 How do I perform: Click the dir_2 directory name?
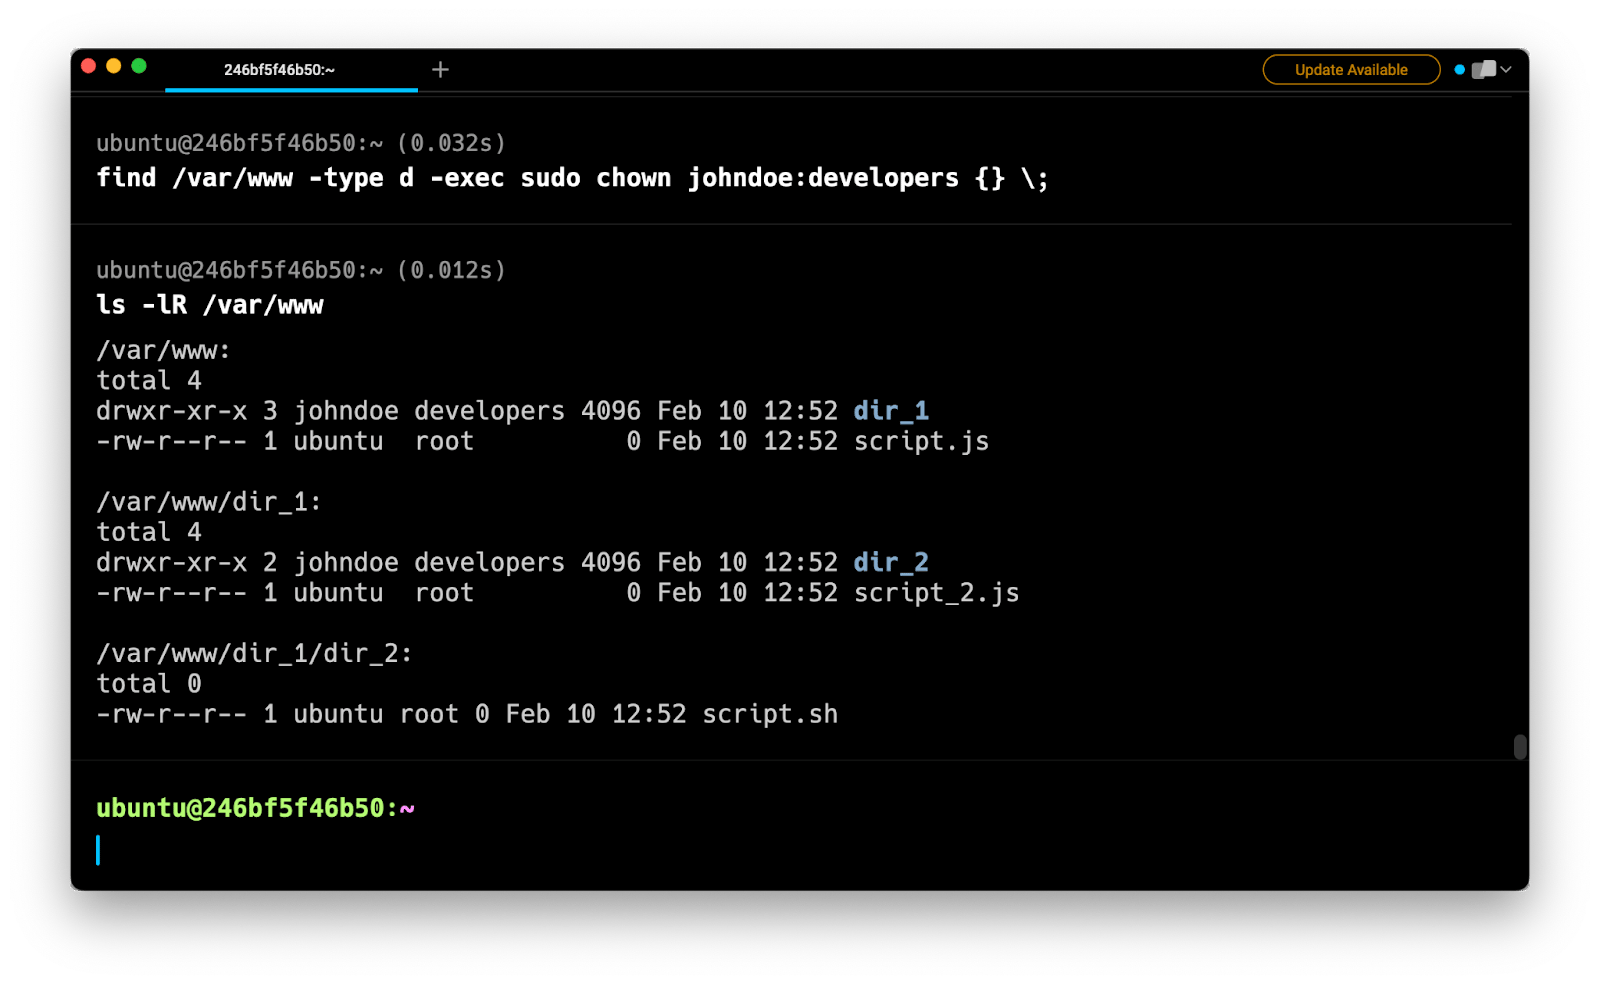click(891, 562)
